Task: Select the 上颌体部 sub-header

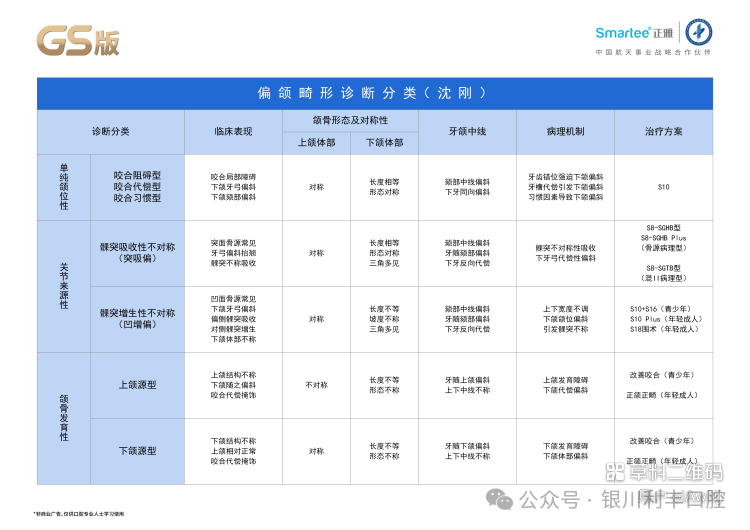Action: 316,143
